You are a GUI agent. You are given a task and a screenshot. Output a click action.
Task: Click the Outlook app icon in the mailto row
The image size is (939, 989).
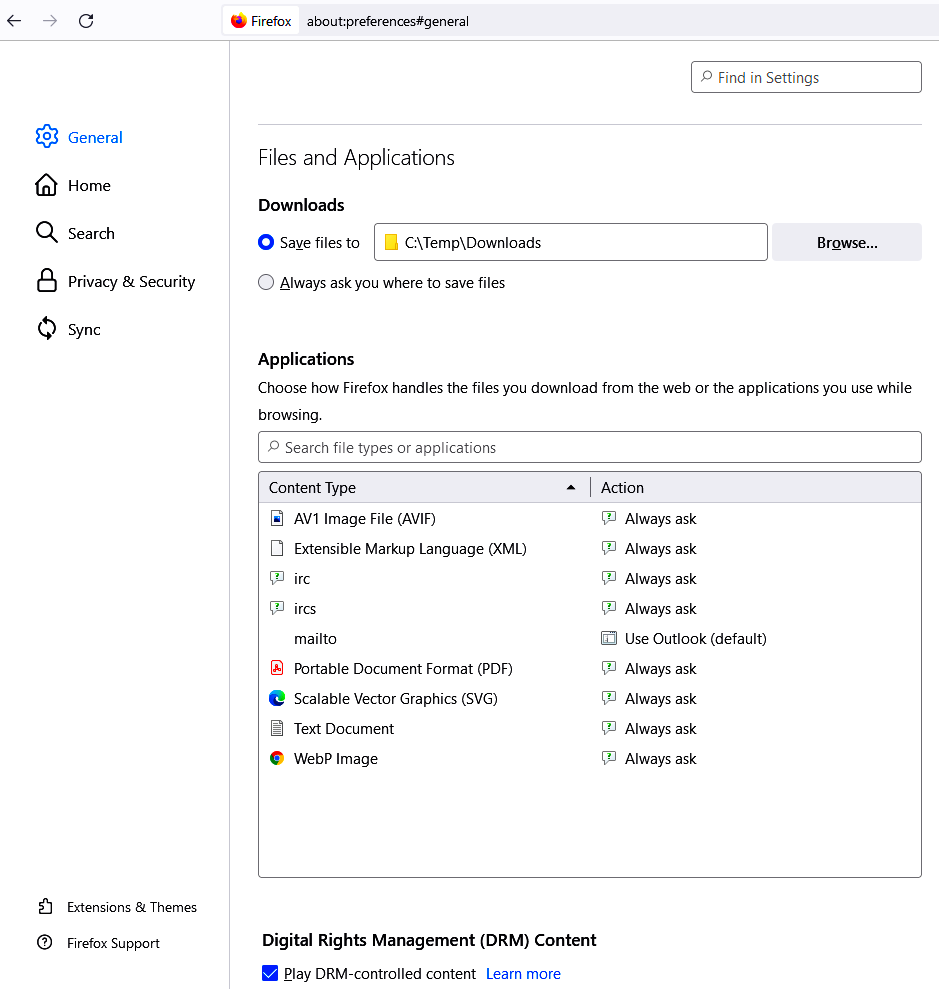coord(609,638)
